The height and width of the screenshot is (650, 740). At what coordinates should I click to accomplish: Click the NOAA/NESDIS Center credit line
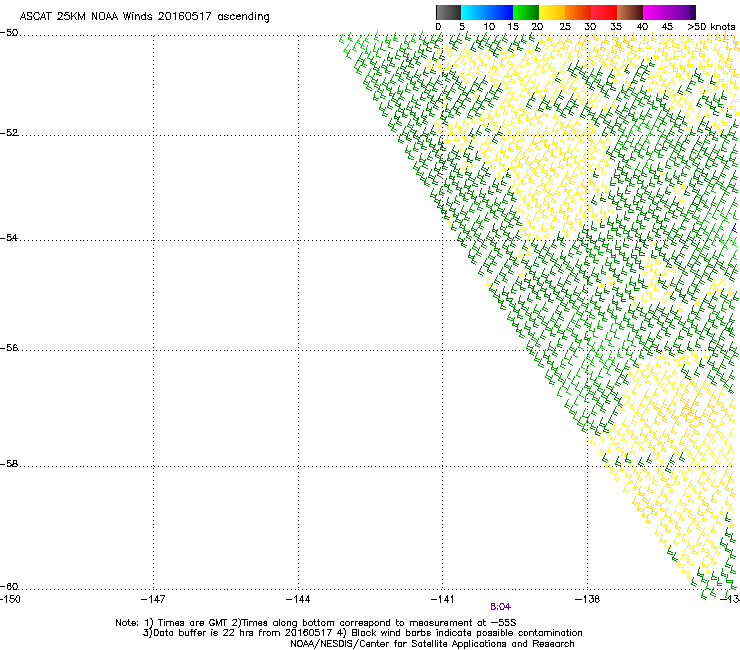pos(432,644)
